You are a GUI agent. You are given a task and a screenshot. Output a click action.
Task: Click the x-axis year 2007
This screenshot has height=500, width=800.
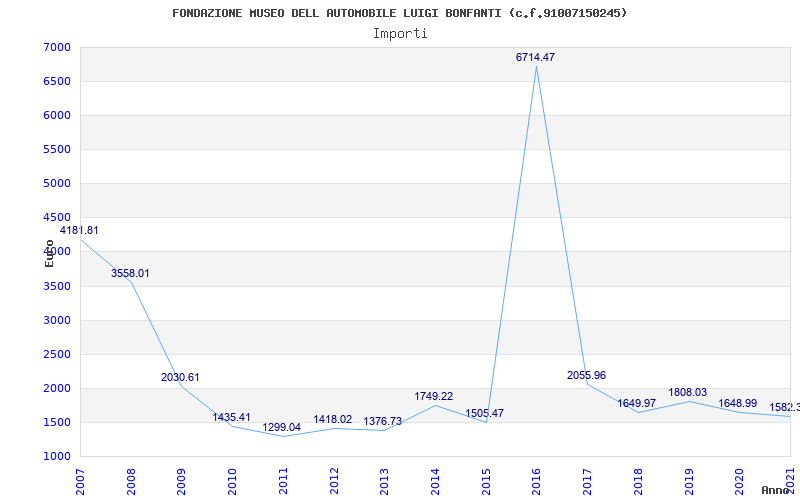[x=80, y=482]
